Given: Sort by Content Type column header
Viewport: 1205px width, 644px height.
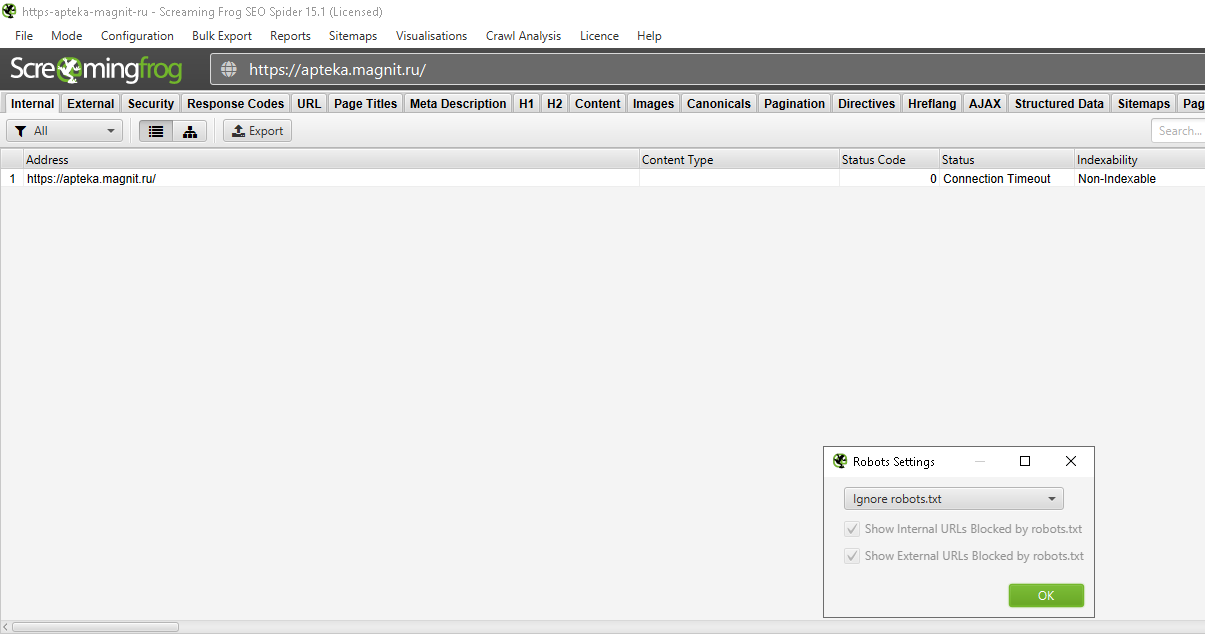Looking at the screenshot, I should pyautogui.click(x=739, y=160).
